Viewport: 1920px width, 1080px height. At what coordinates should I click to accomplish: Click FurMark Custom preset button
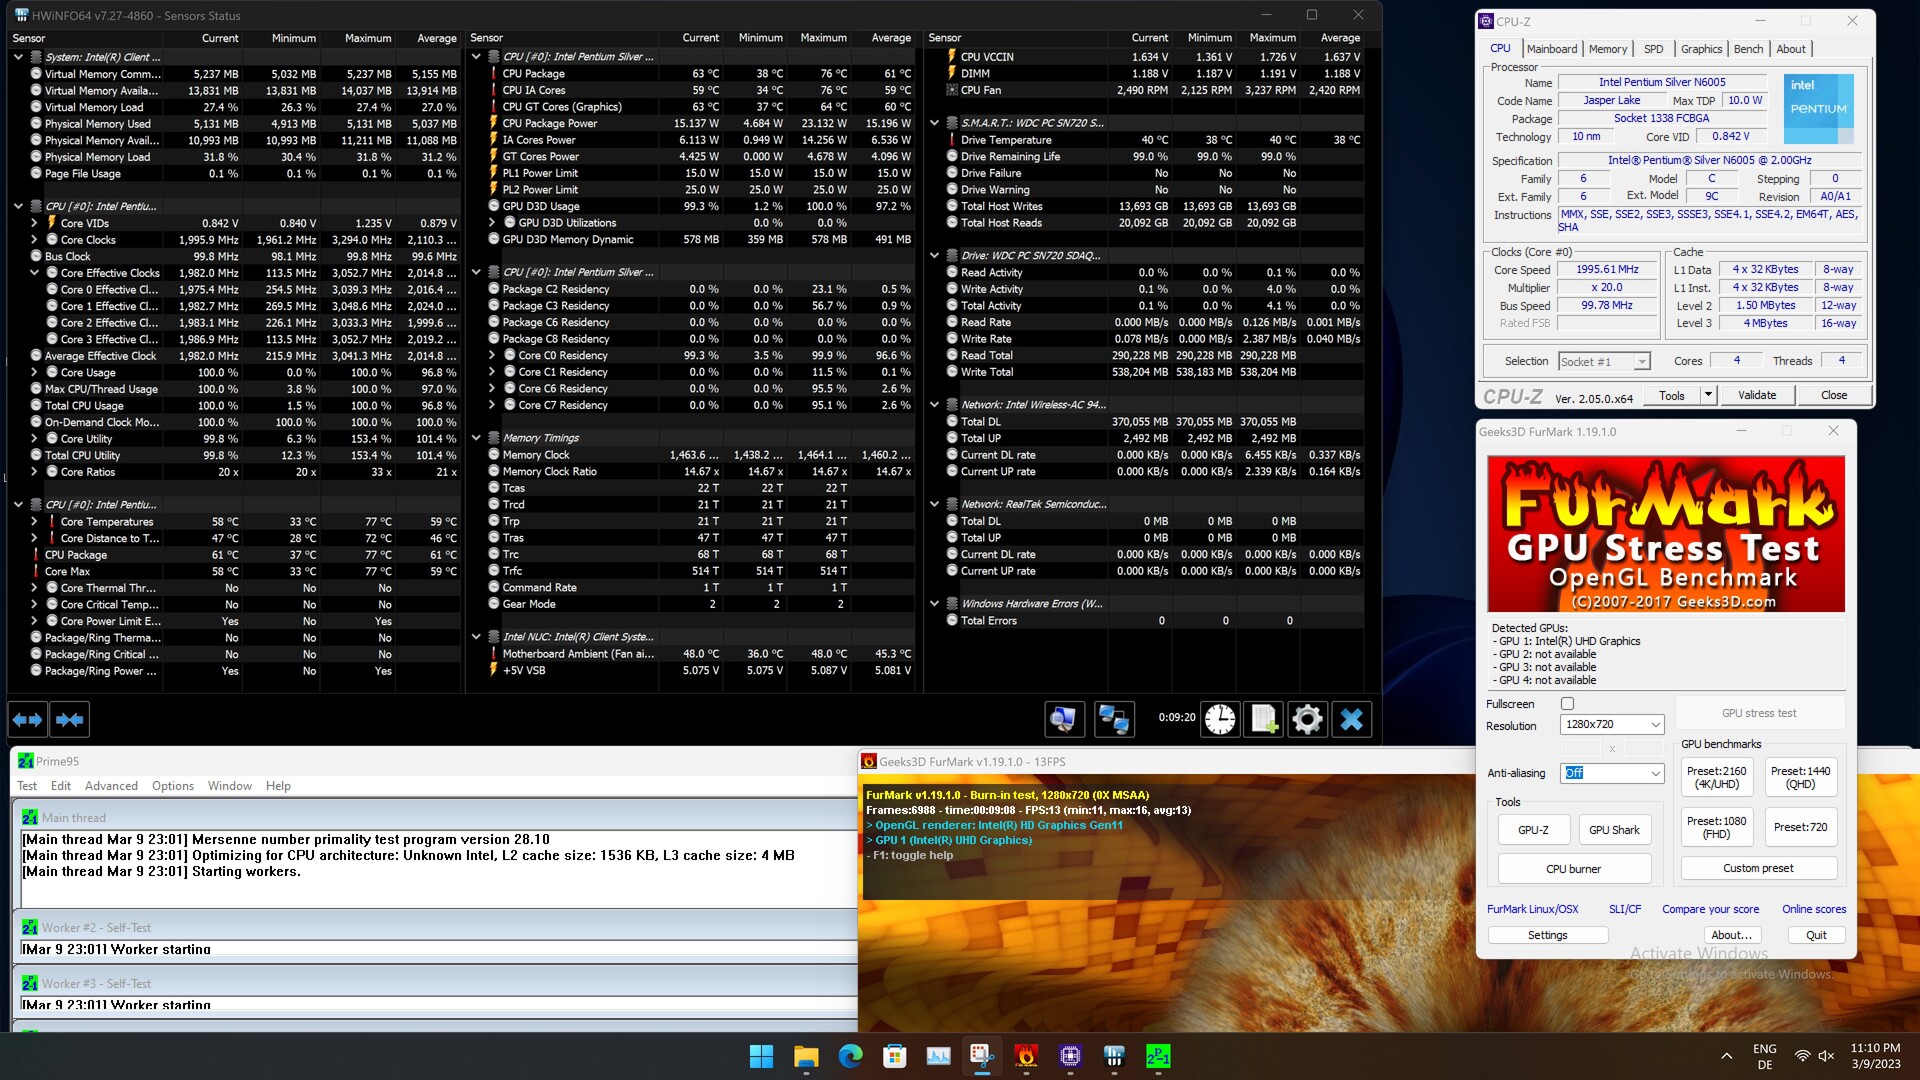(1757, 868)
